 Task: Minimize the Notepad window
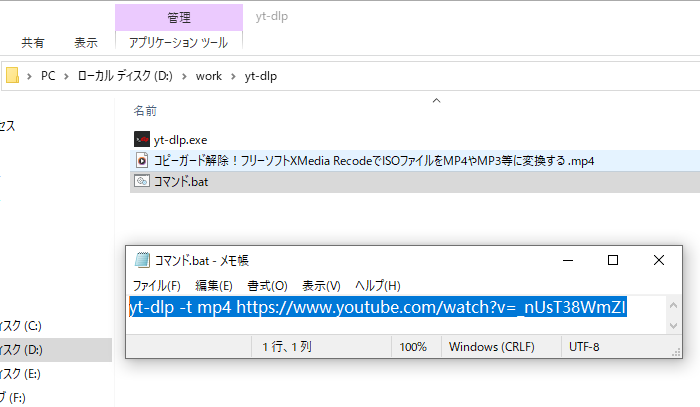568,260
